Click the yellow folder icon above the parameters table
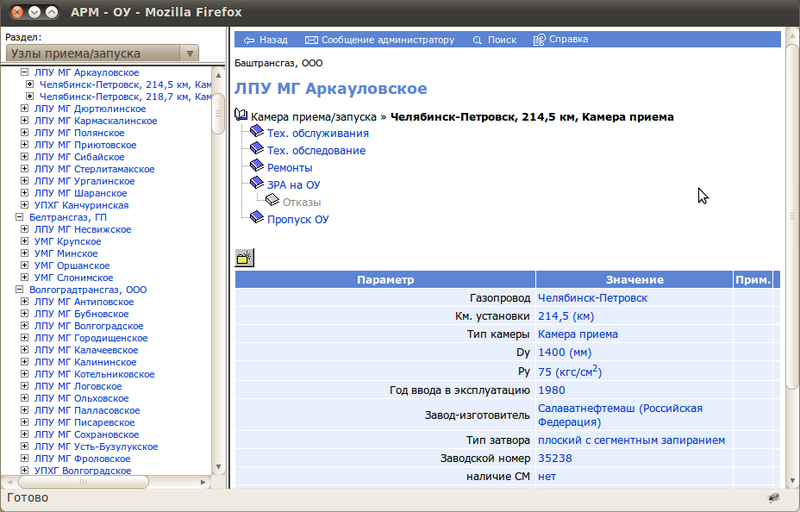This screenshot has width=800, height=512. tap(244, 258)
